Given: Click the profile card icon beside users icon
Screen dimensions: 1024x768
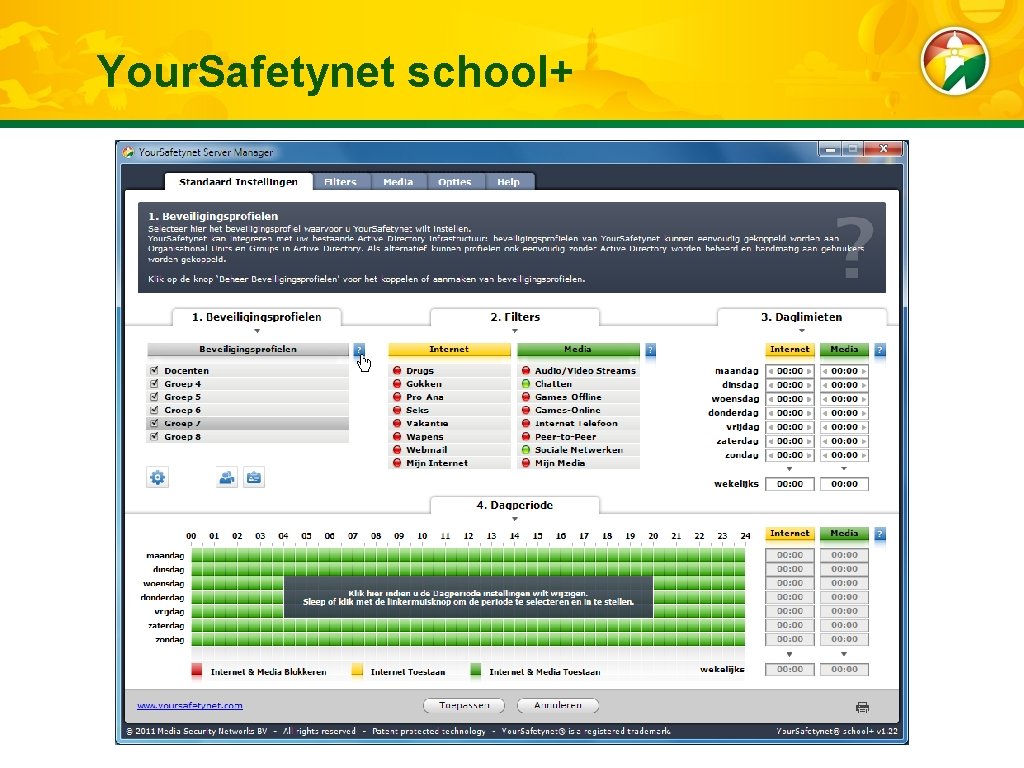Looking at the screenshot, I should pyautogui.click(x=254, y=477).
